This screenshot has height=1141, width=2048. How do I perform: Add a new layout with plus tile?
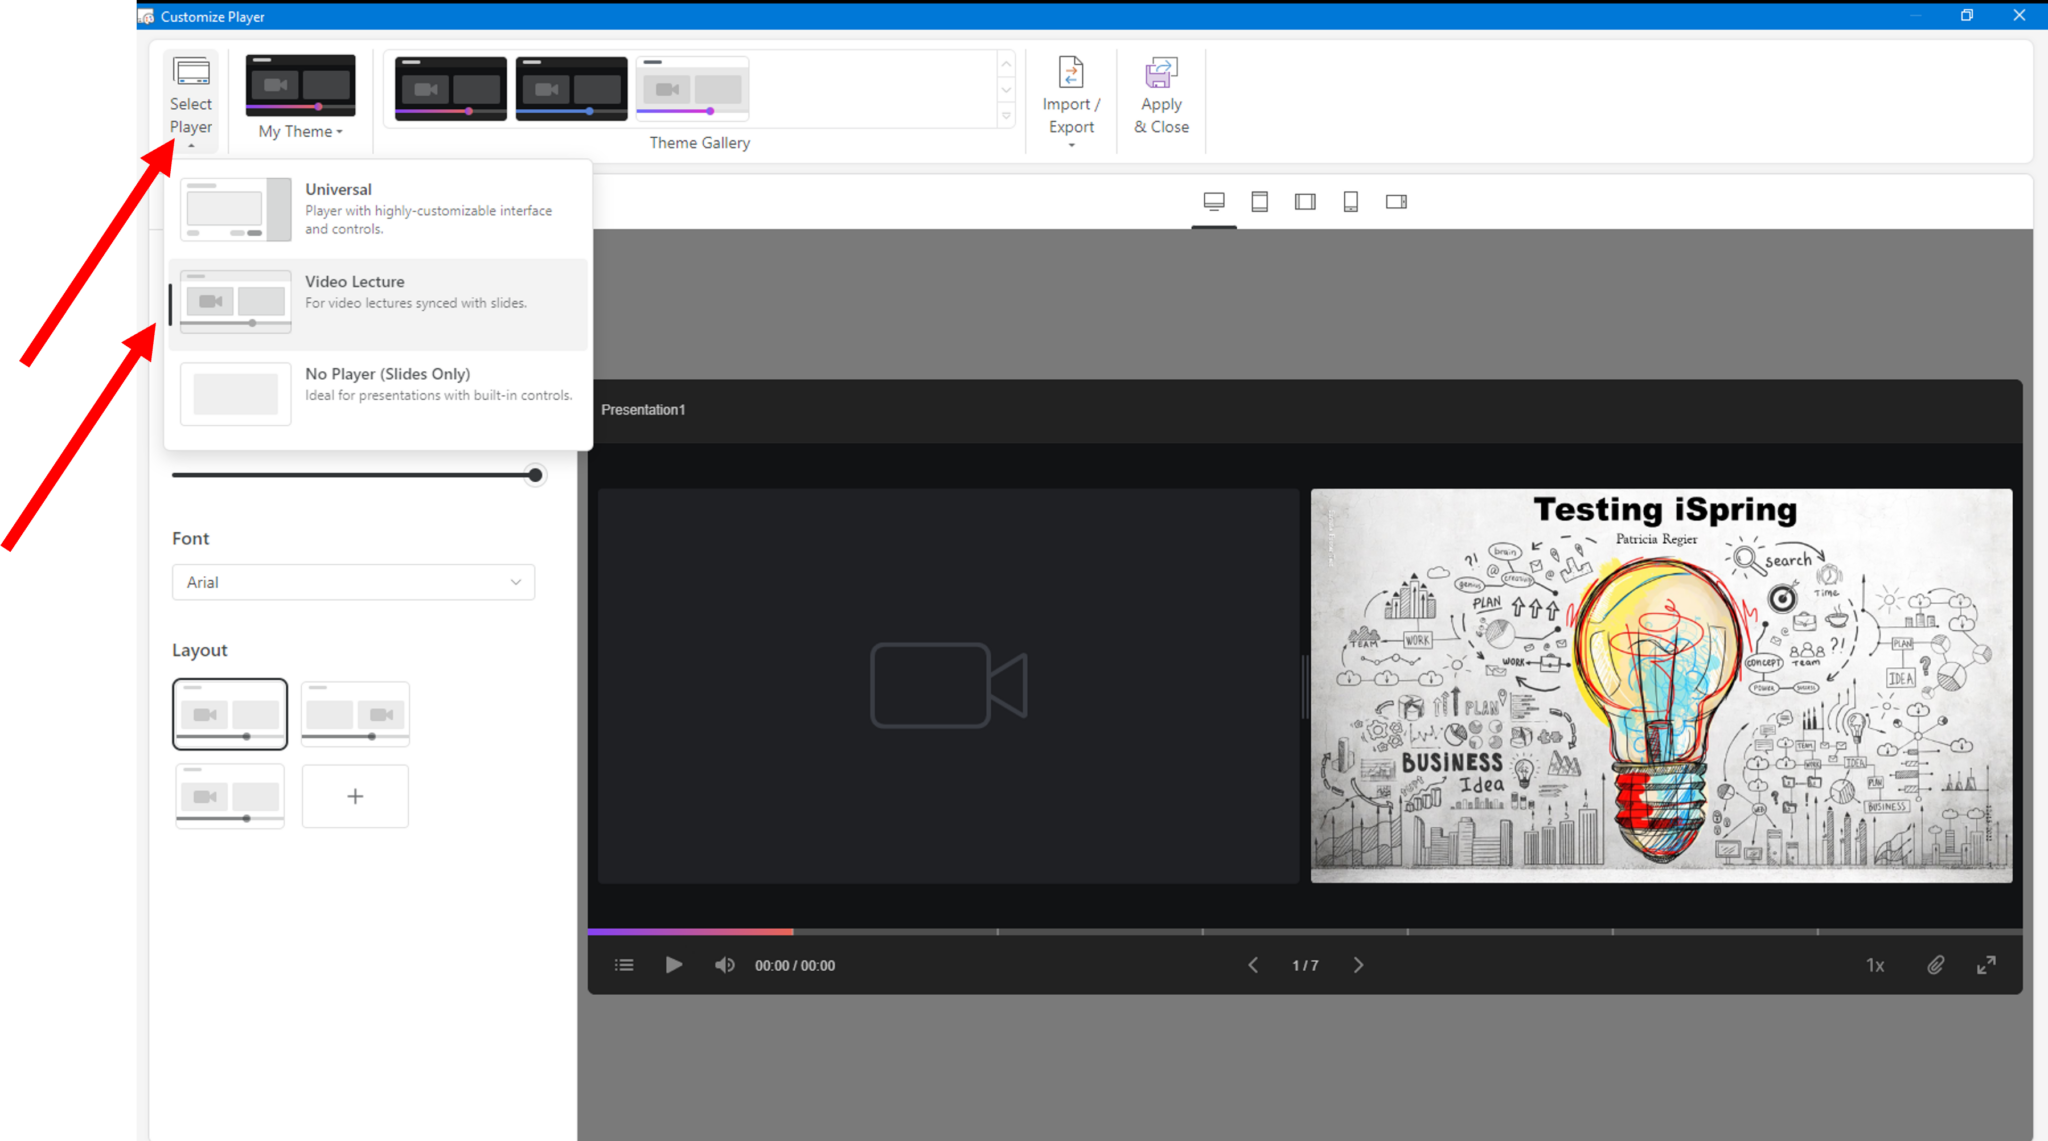click(x=355, y=796)
